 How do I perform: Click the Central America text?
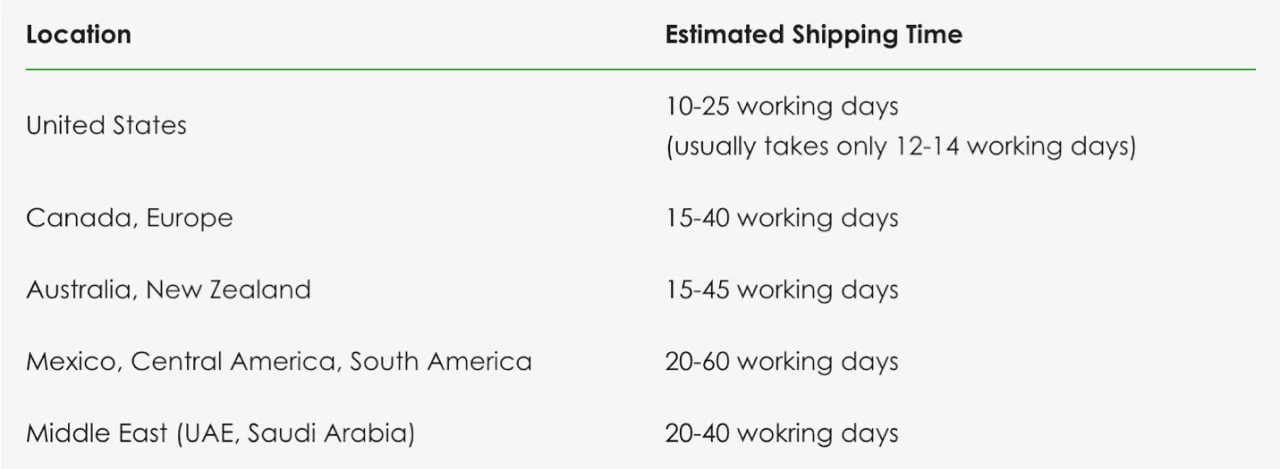point(235,362)
